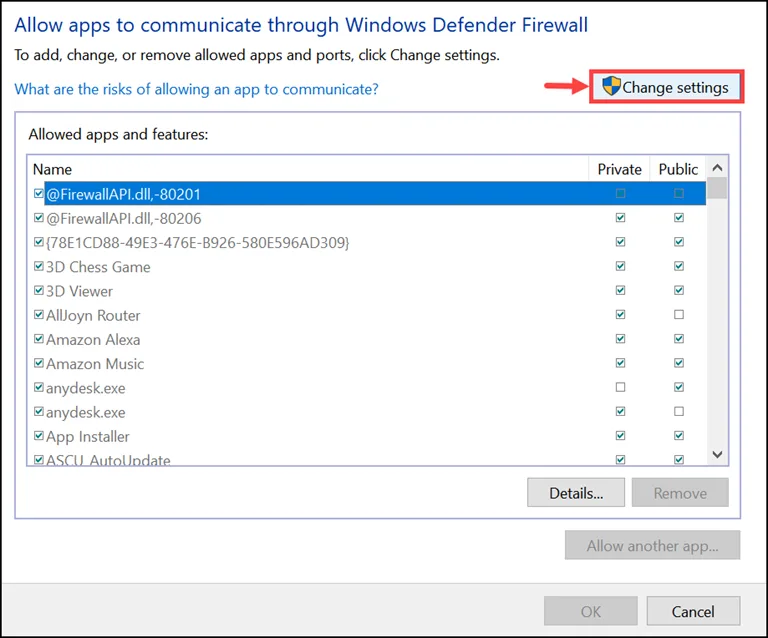The height and width of the screenshot is (638, 768).
Task: Toggle the {78E1CD88-49E3-476E-B926-580E596AD309} name checkbox
Action: (x=39, y=242)
